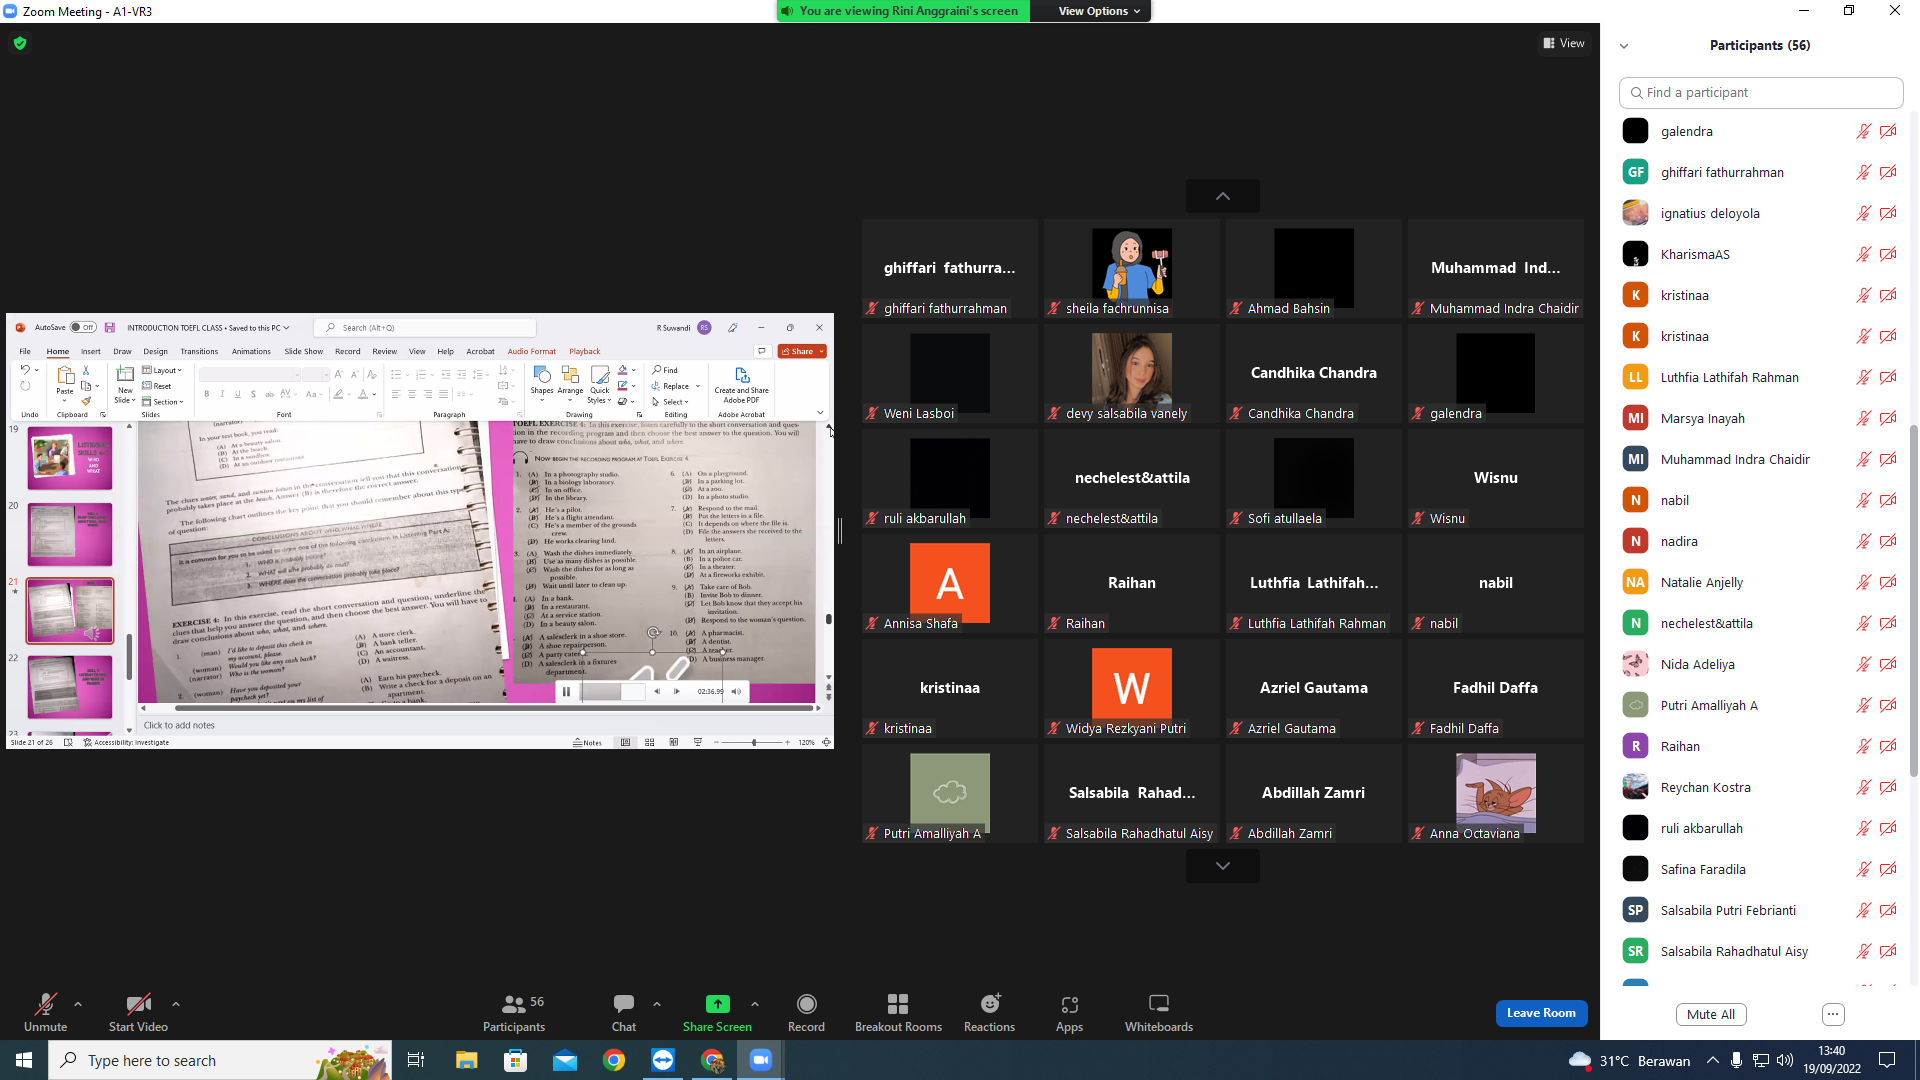Open the Audio Format tab
Viewport: 1920px width, 1080px height.
(x=531, y=351)
